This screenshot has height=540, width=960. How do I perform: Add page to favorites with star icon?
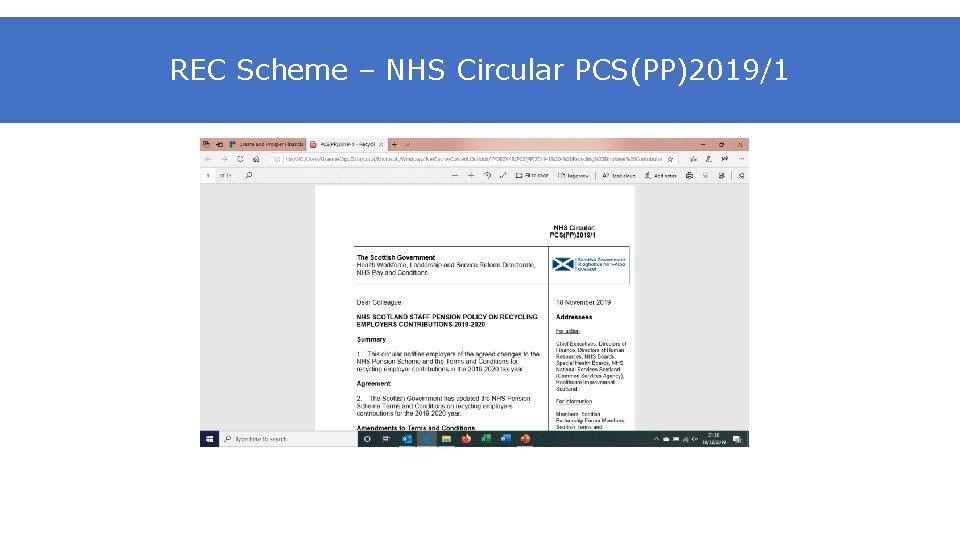(670, 159)
